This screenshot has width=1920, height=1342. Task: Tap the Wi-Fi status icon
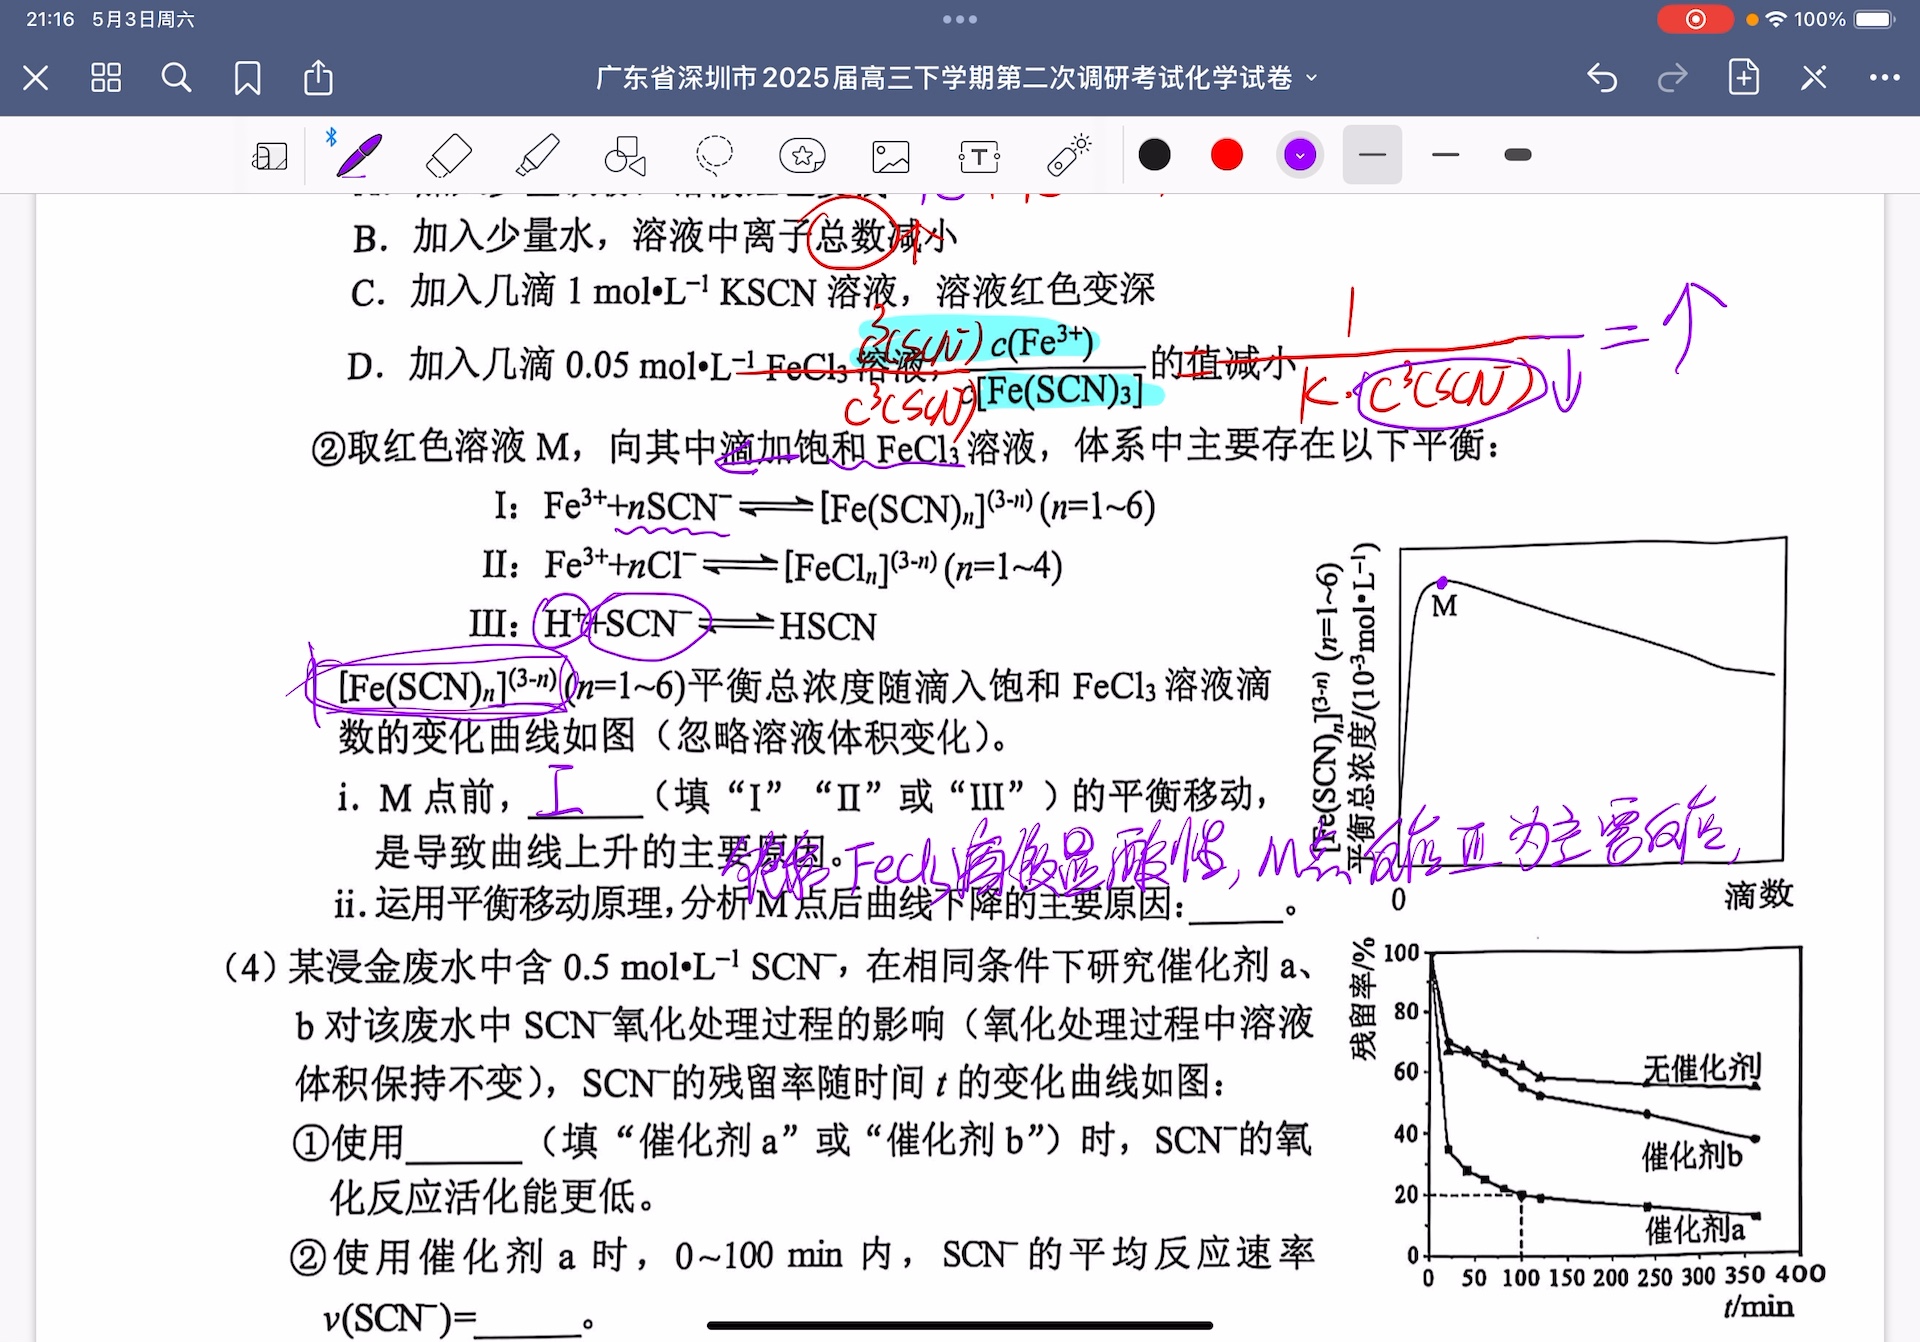tap(1776, 19)
